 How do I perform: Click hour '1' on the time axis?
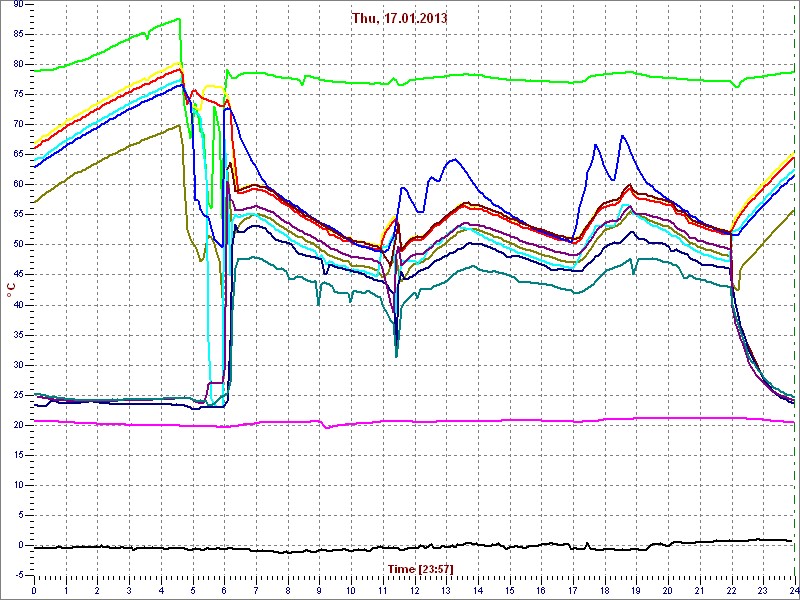click(65, 590)
